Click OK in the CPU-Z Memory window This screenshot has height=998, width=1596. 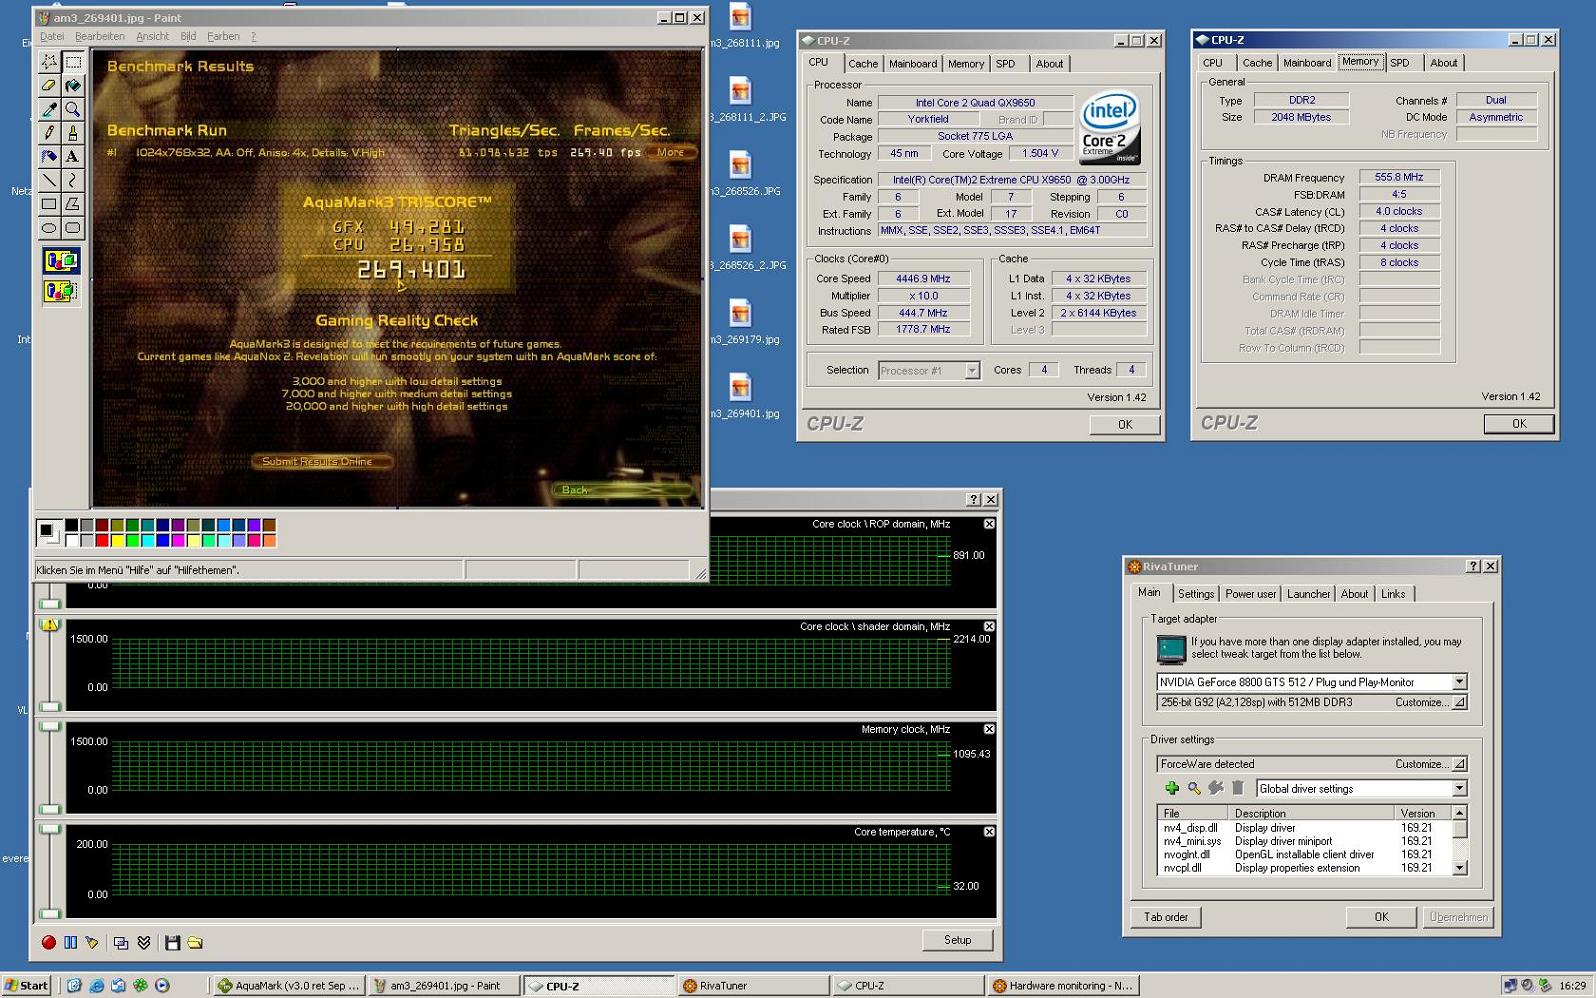[1519, 424]
